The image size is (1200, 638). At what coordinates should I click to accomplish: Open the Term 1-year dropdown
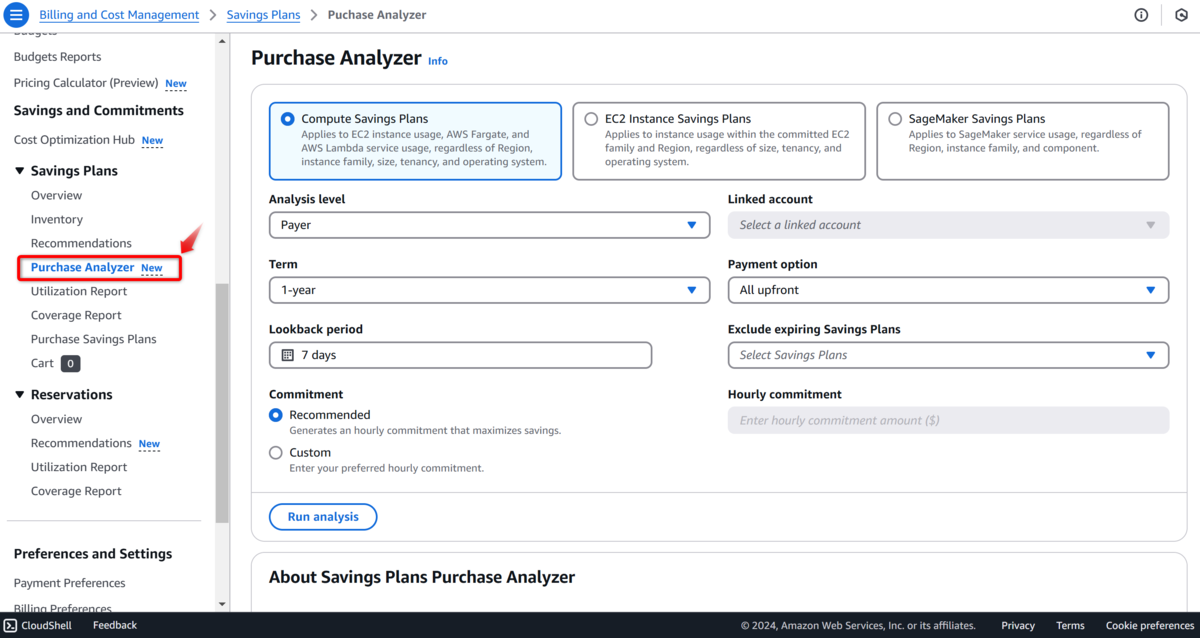tap(489, 290)
